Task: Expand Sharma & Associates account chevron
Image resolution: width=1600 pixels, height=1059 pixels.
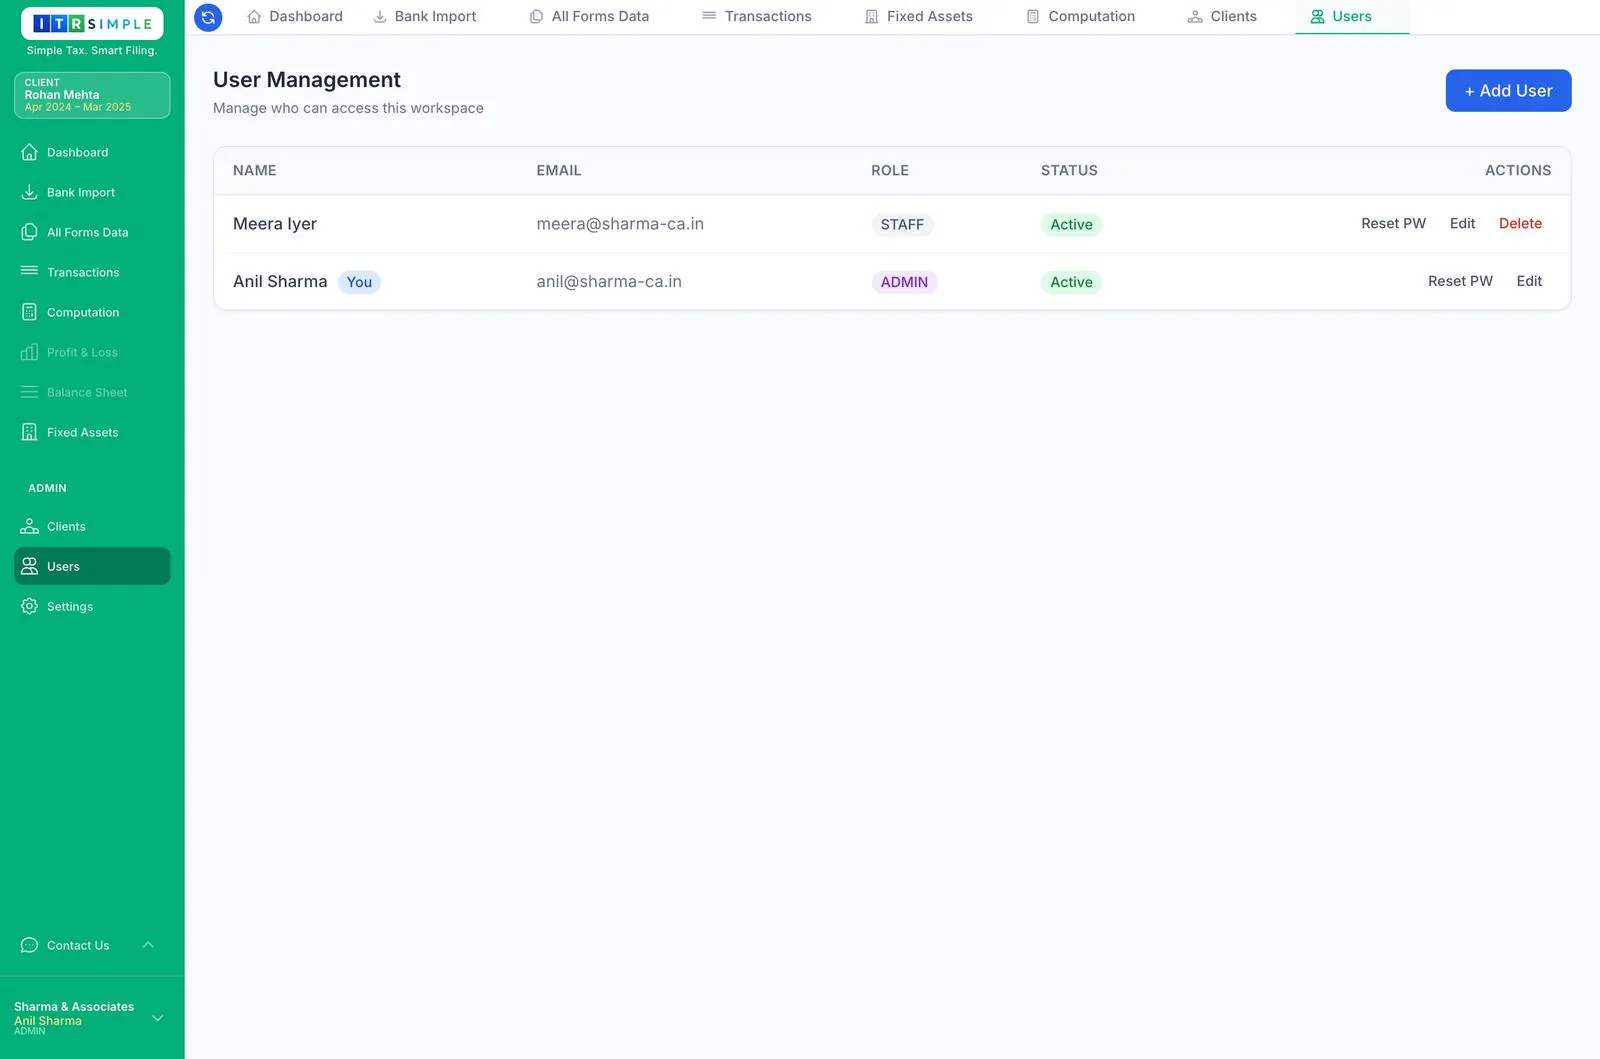Action: pos(157,1018)
